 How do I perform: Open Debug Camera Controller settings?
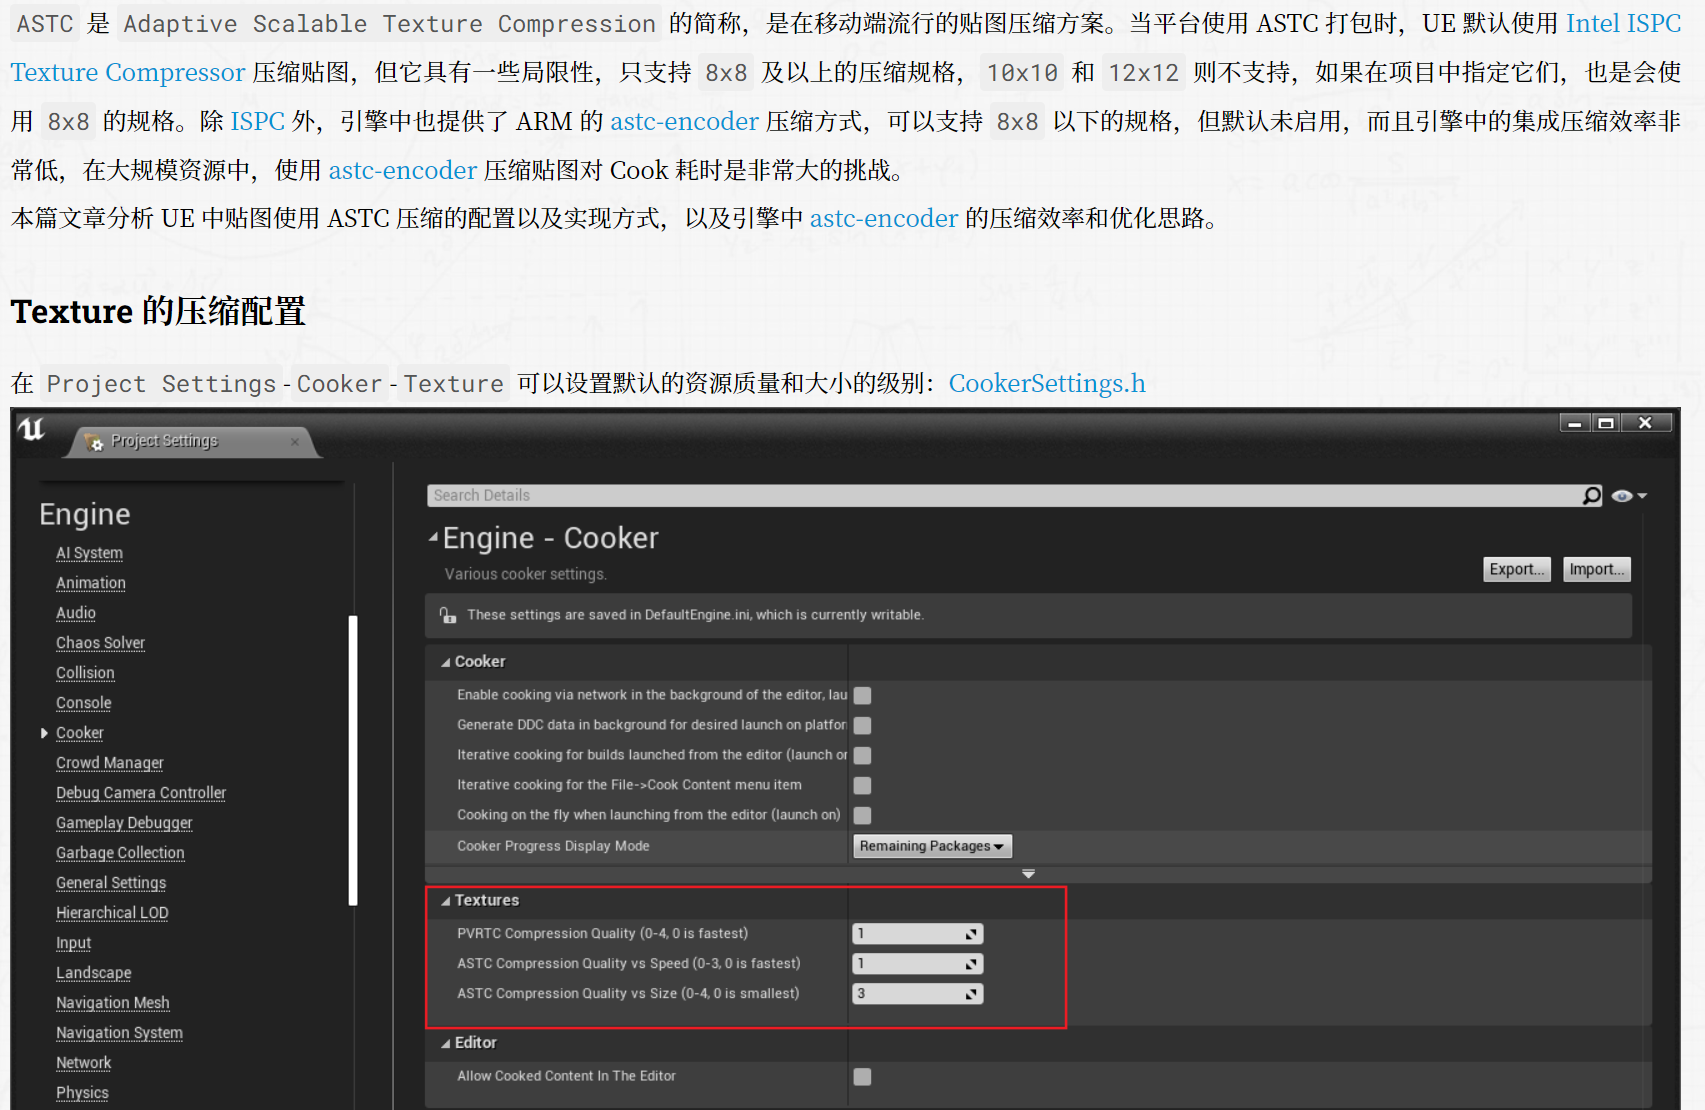point(141,793)
